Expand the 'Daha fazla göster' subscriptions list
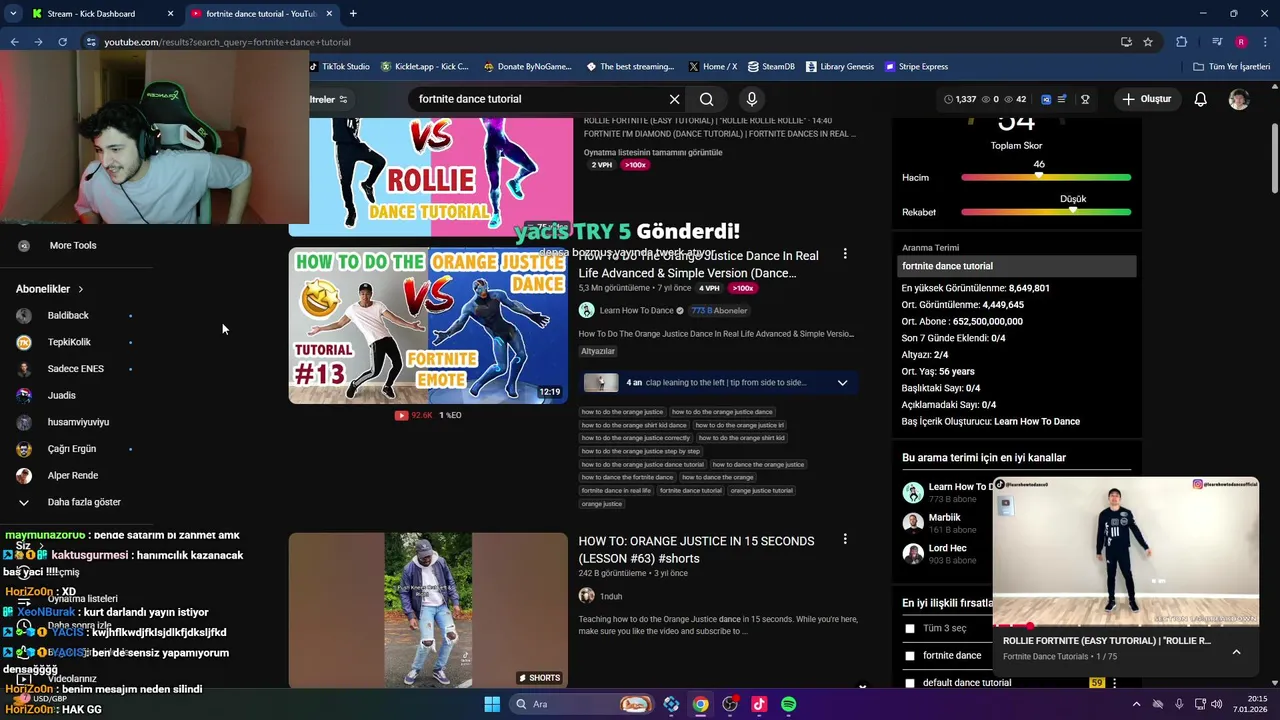1280x720 pixels. pos(70,502)
